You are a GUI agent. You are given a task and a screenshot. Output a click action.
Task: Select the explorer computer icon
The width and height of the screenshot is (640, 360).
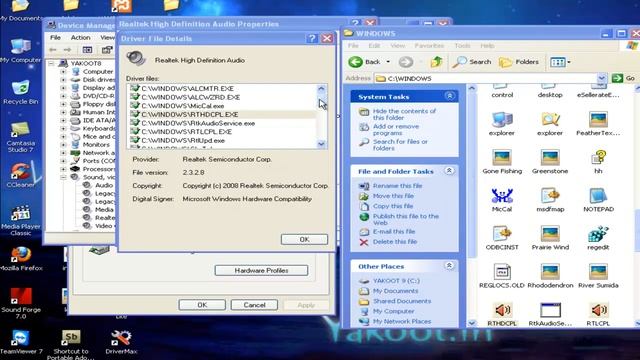502,120
